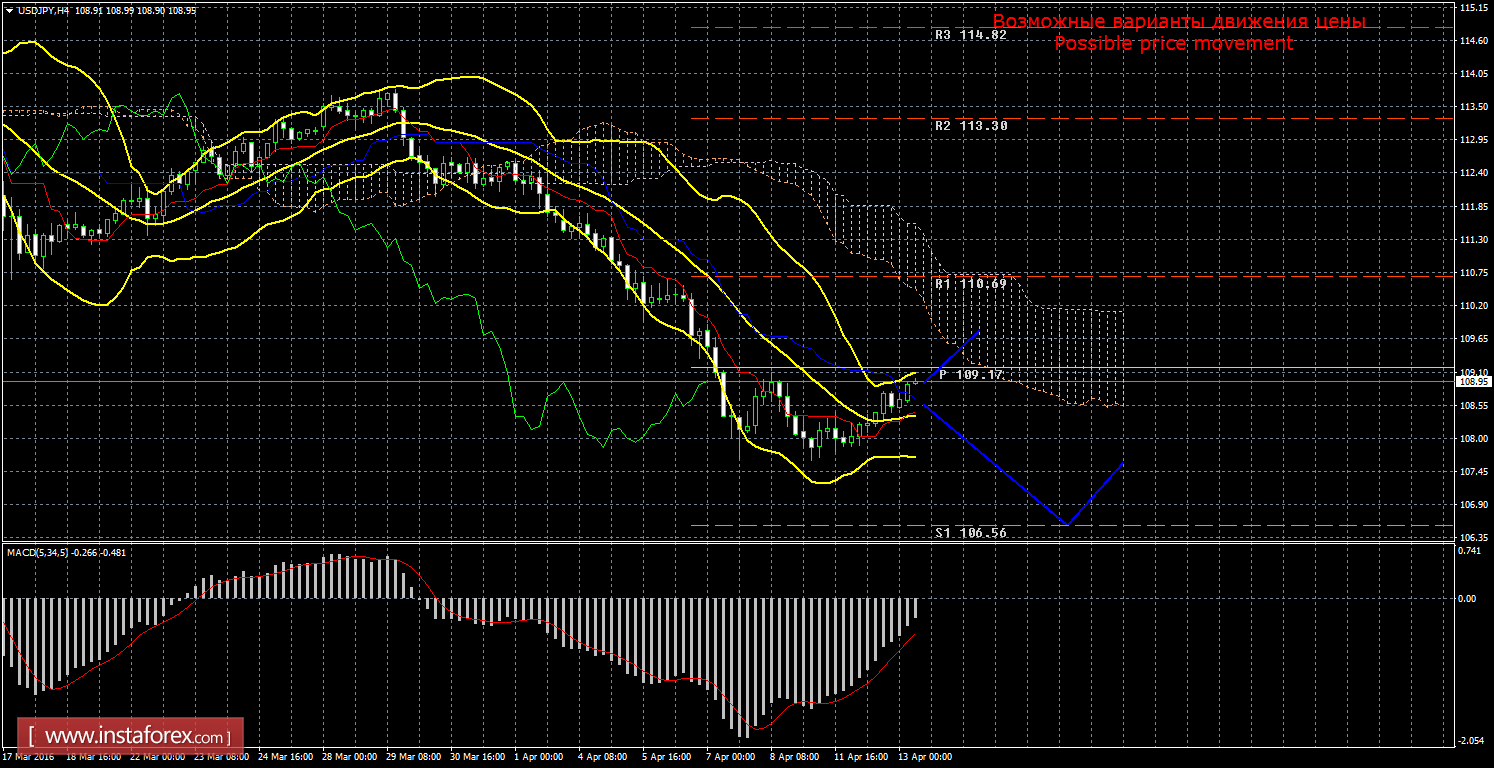Click the S1 106.56 support label
The image size is (1494, 768).
click(970, 533)
